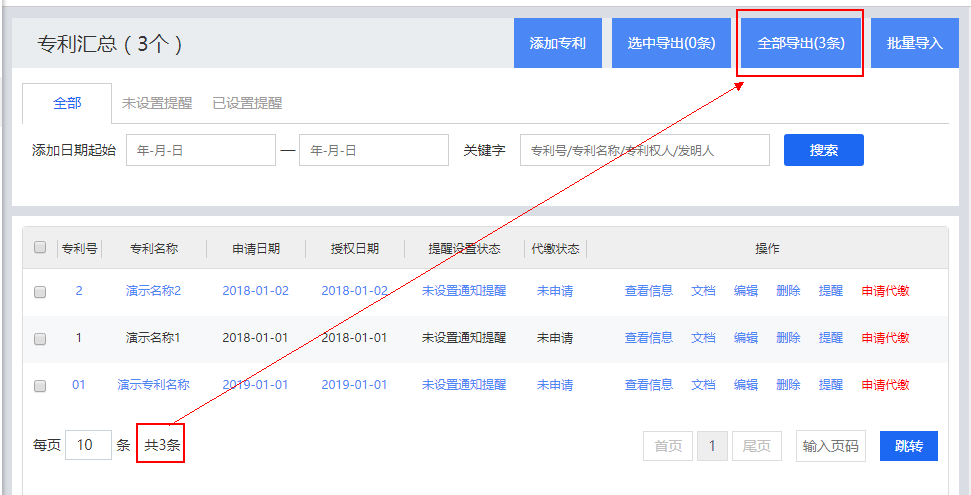Image resolution: width=971 pixels, height=495 pixels.
Task: Click 申请代缴 for 演示专利名称
Action: [x=885, y=385]
